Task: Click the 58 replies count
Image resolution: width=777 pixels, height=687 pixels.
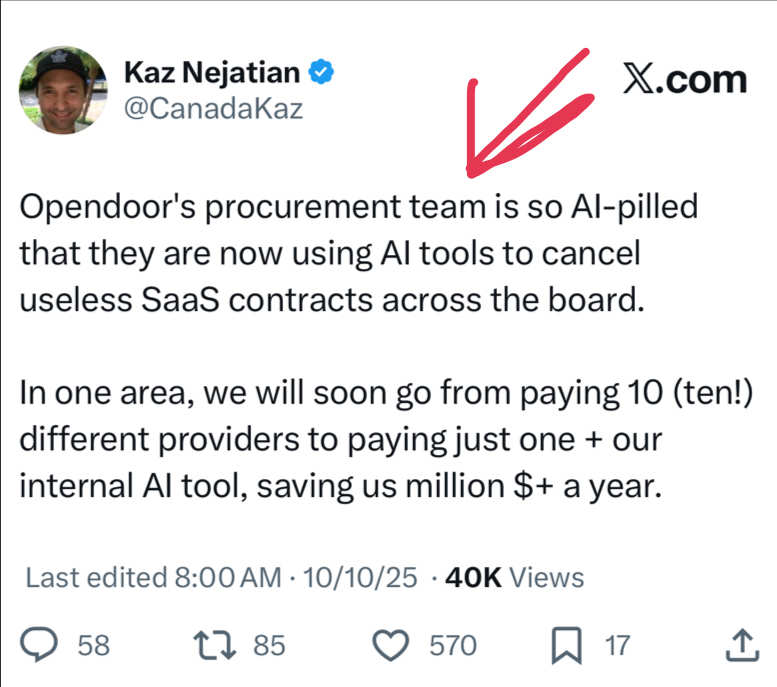Action: pyautogui.click(x=93, y=646)
